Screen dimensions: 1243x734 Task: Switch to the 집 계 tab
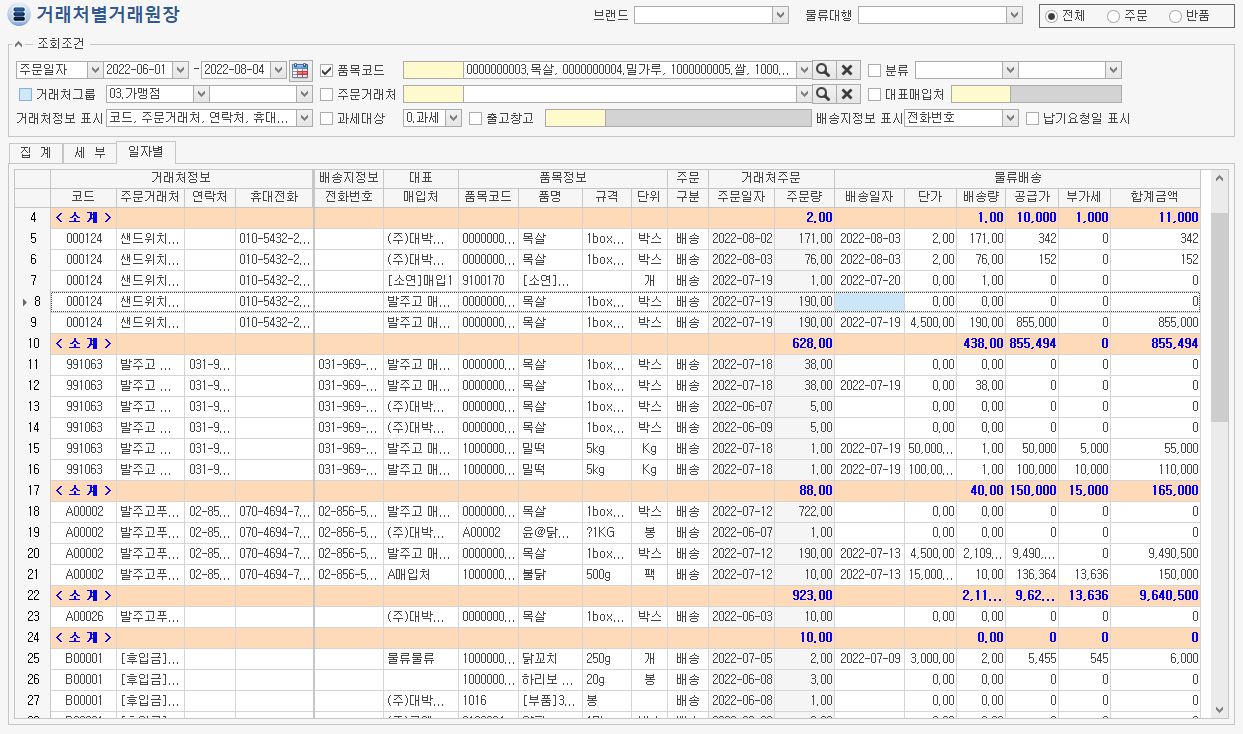pyautogui.click(x=35, y=153)
